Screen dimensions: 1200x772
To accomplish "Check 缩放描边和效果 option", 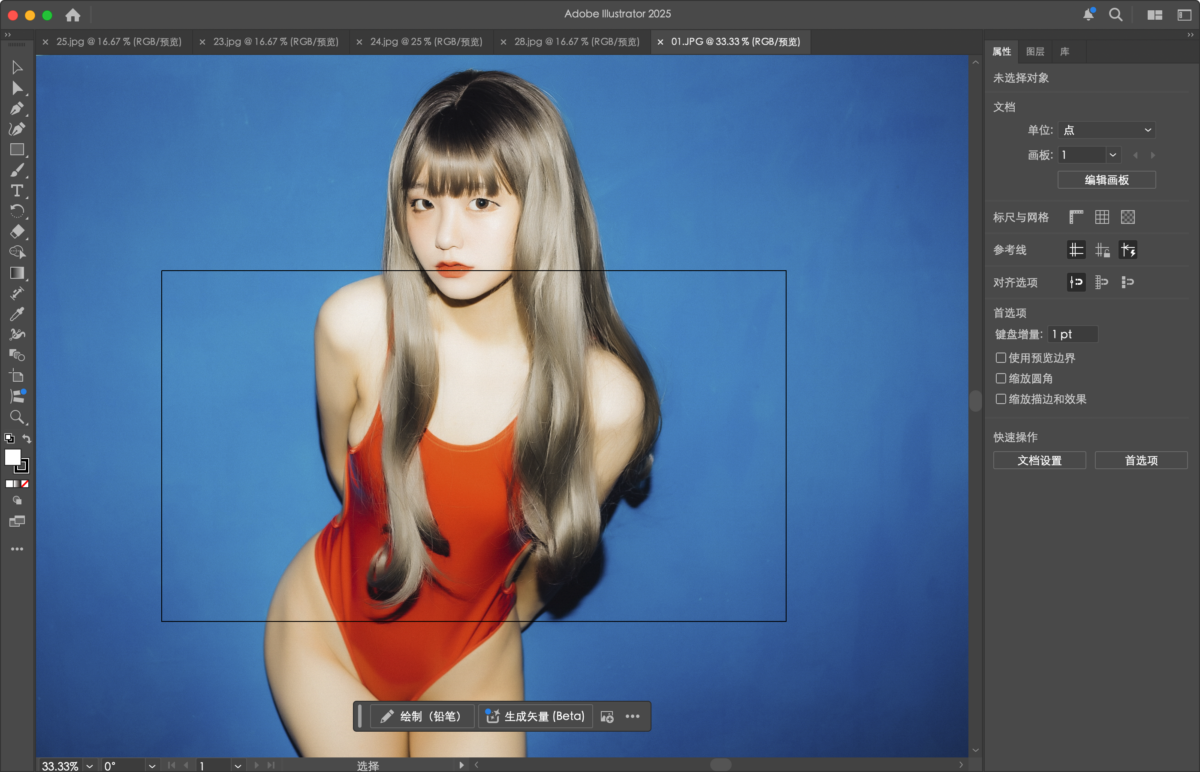I will click(1001, 399).
